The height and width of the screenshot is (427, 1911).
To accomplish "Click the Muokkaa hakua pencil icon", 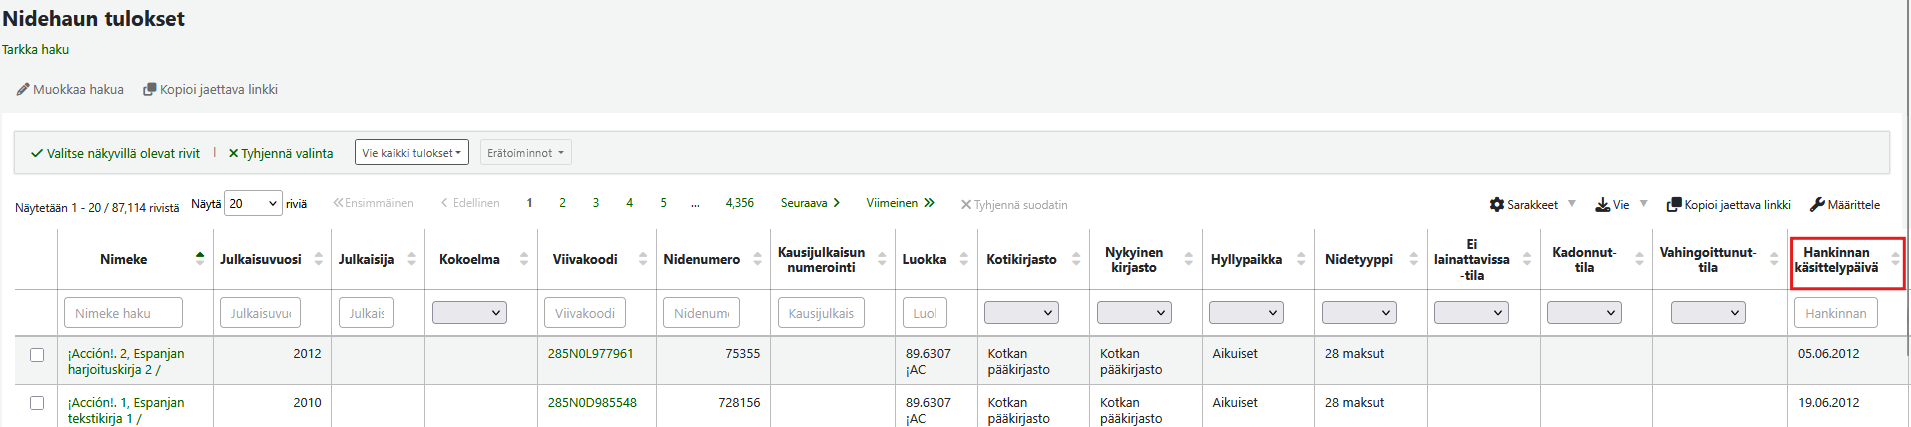I will [23, 90].
